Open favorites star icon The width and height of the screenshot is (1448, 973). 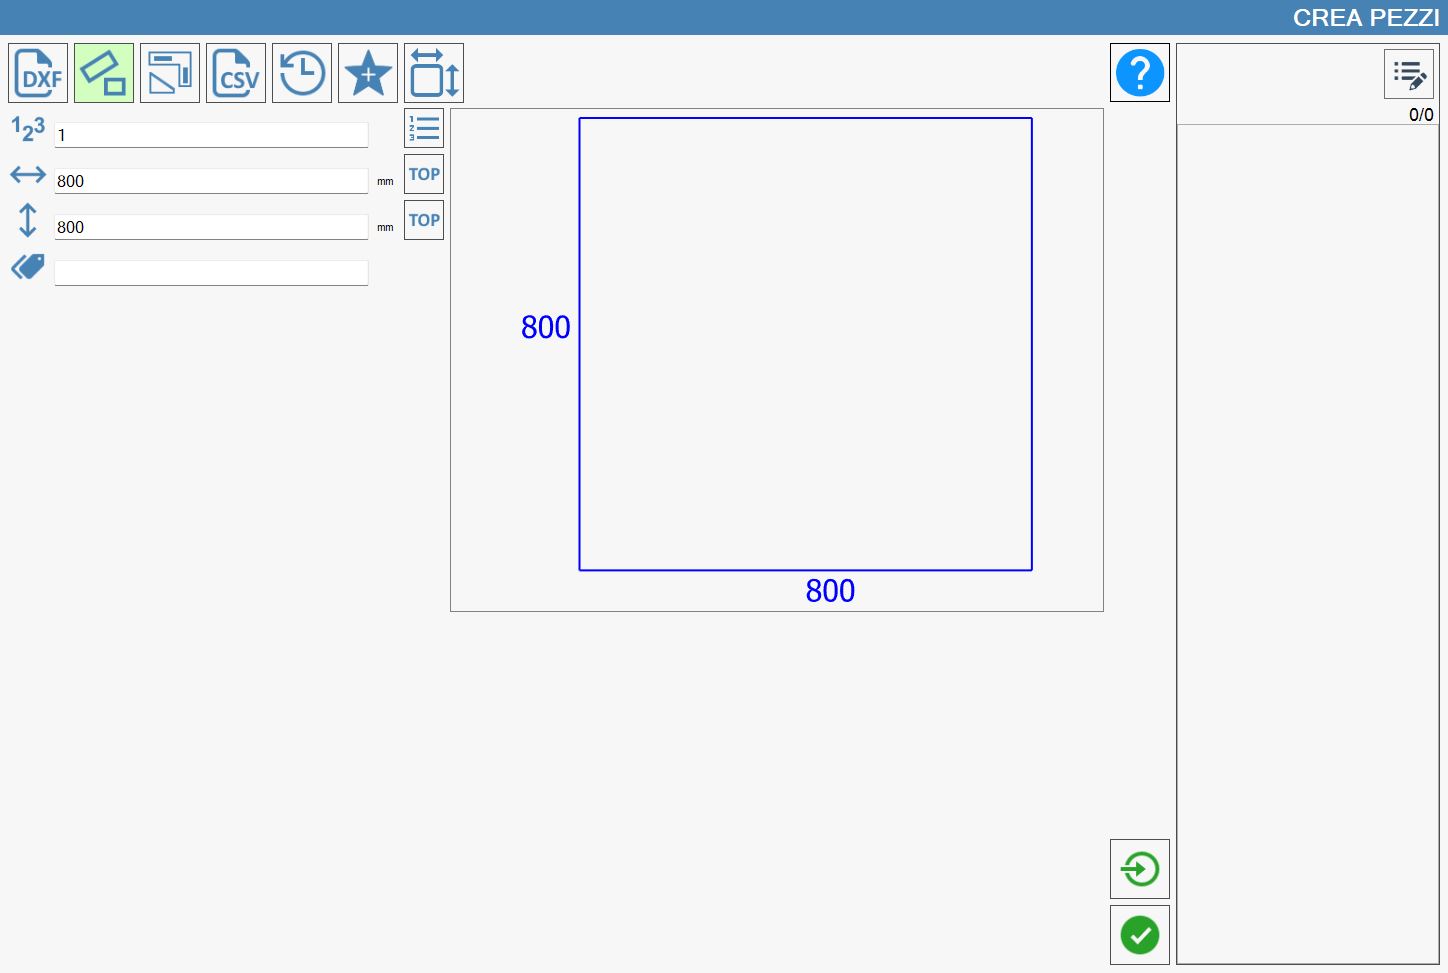click(368, 73)
